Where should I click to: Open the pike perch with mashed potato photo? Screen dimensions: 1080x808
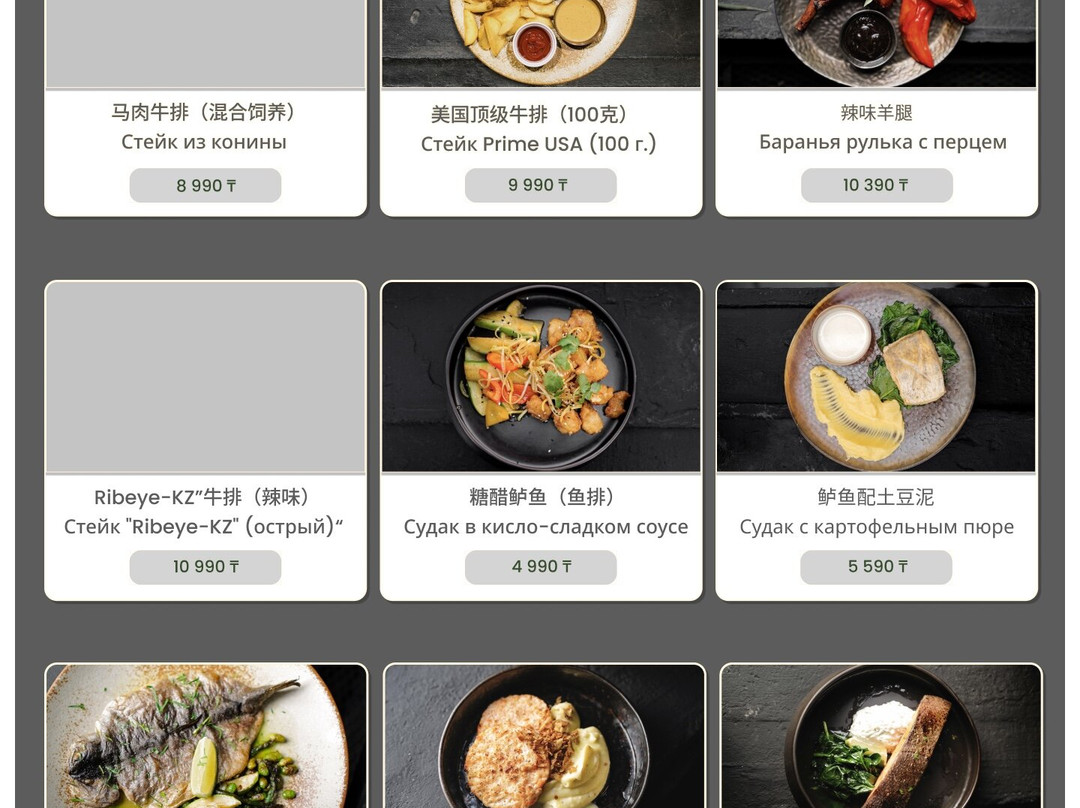click(876, 377)
